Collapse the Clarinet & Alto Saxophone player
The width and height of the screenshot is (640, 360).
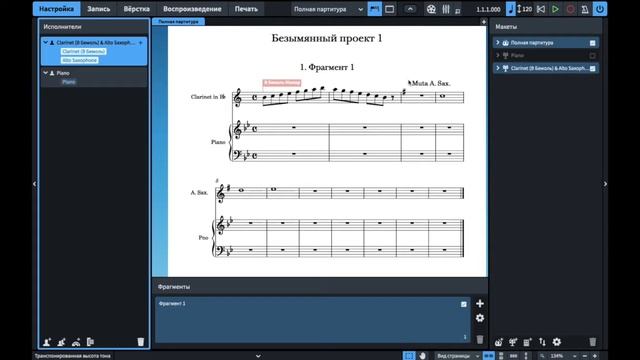click(x=46, y=42)
